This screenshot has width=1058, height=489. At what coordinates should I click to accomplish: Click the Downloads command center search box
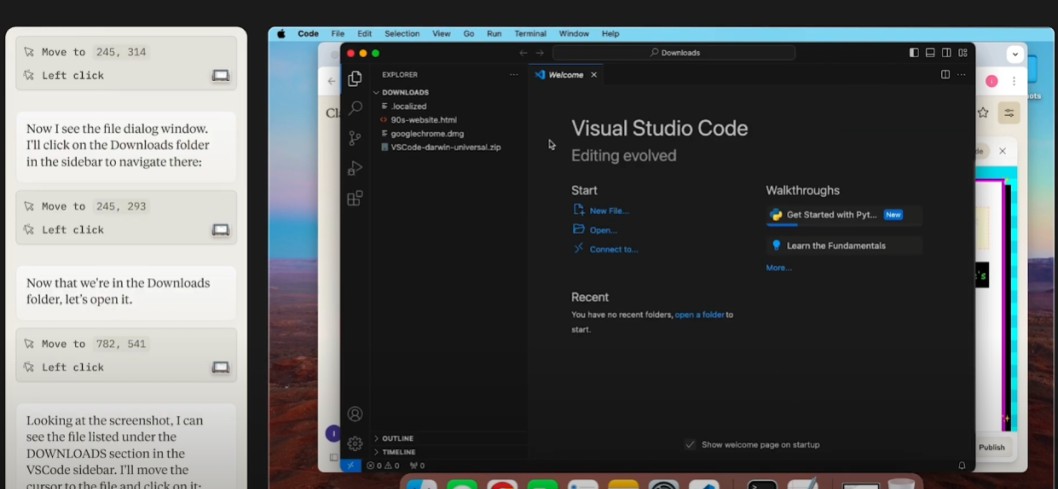tap(673, 53)
